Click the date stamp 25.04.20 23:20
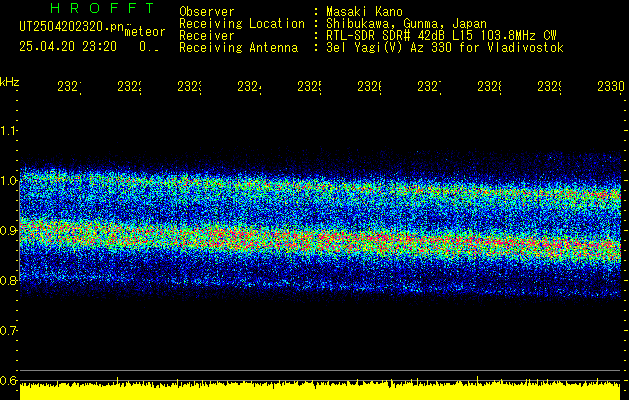This screenshot has height=400, width=629. tap(68, 47)
